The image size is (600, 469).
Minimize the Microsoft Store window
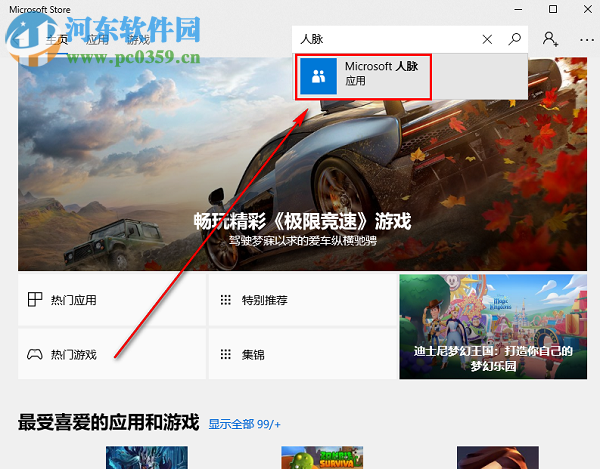coord(518,9)
